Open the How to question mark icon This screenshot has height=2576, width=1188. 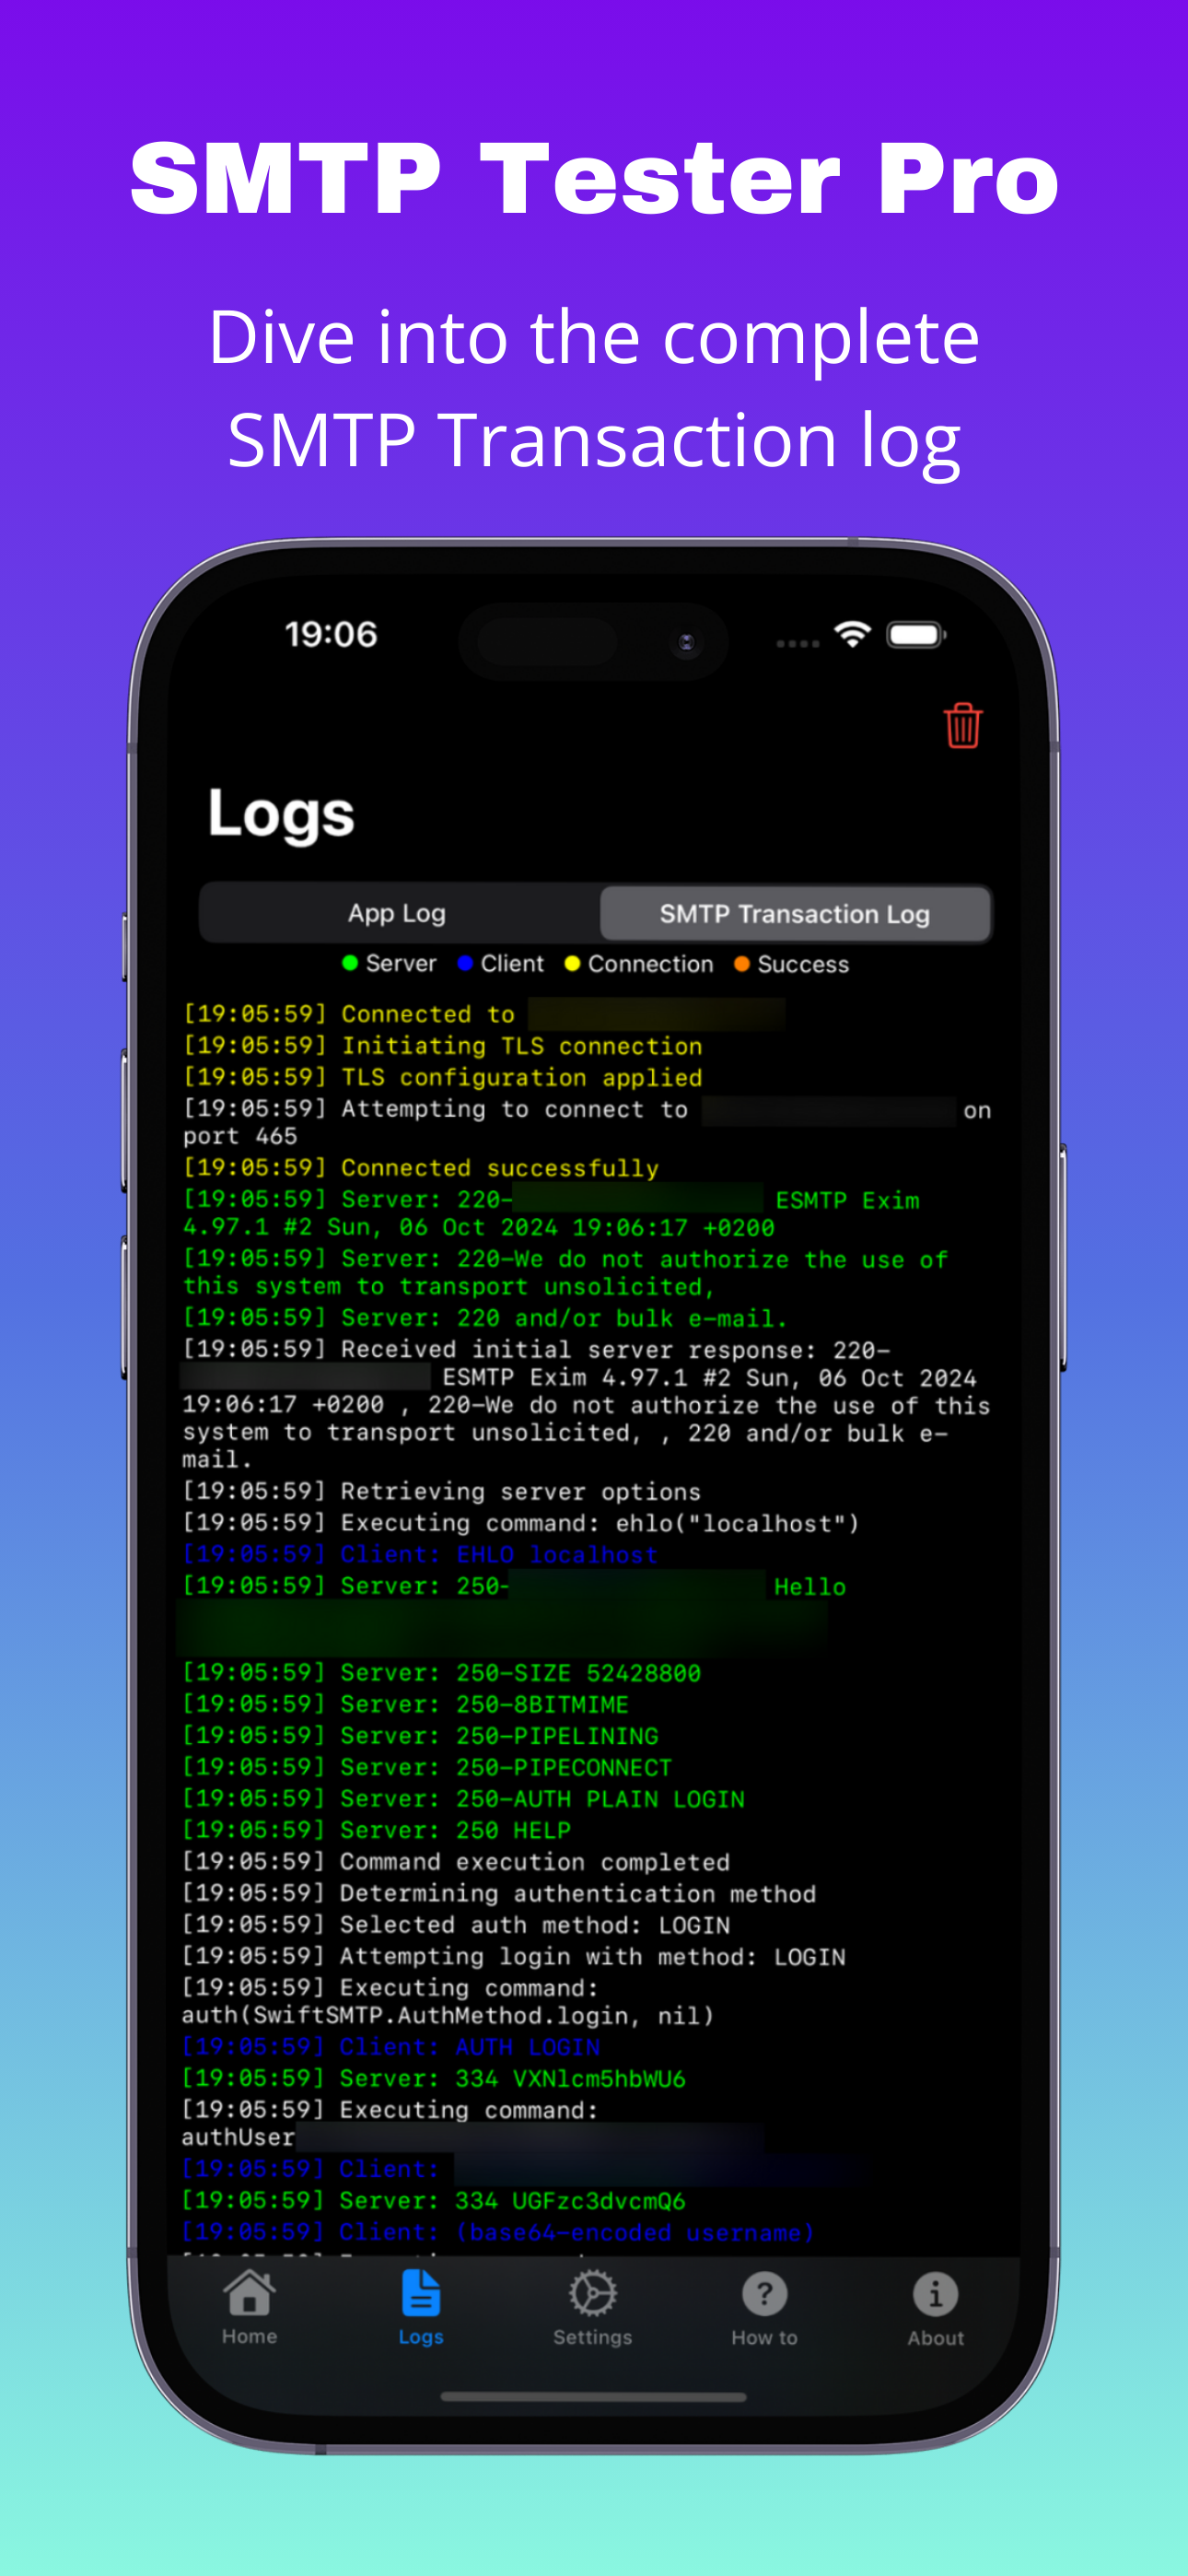coord(765,2294)
